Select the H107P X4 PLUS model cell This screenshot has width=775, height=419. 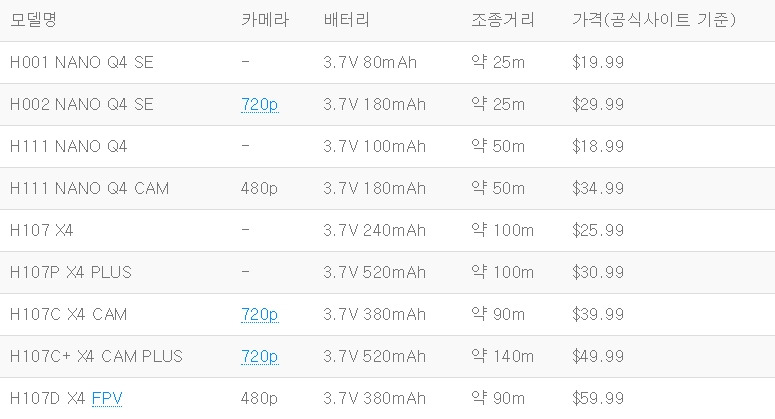tap(71, 272)
